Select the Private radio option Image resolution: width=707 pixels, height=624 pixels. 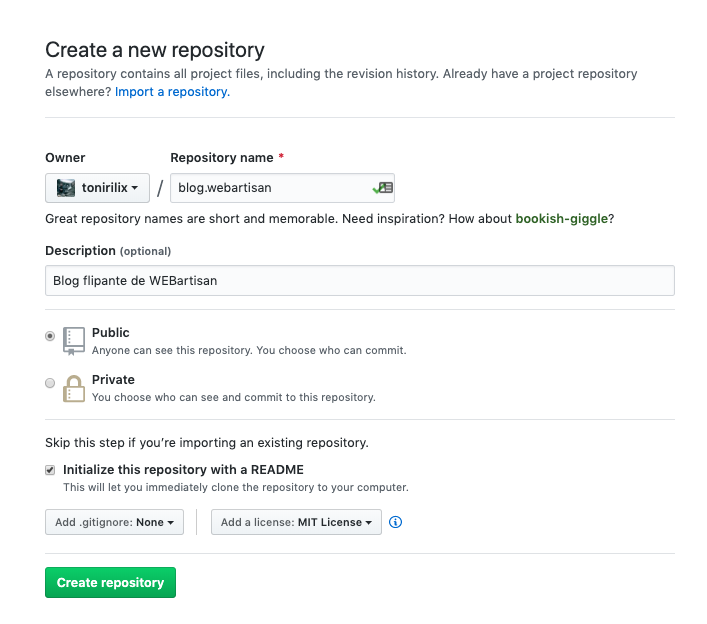coord(50,383)
